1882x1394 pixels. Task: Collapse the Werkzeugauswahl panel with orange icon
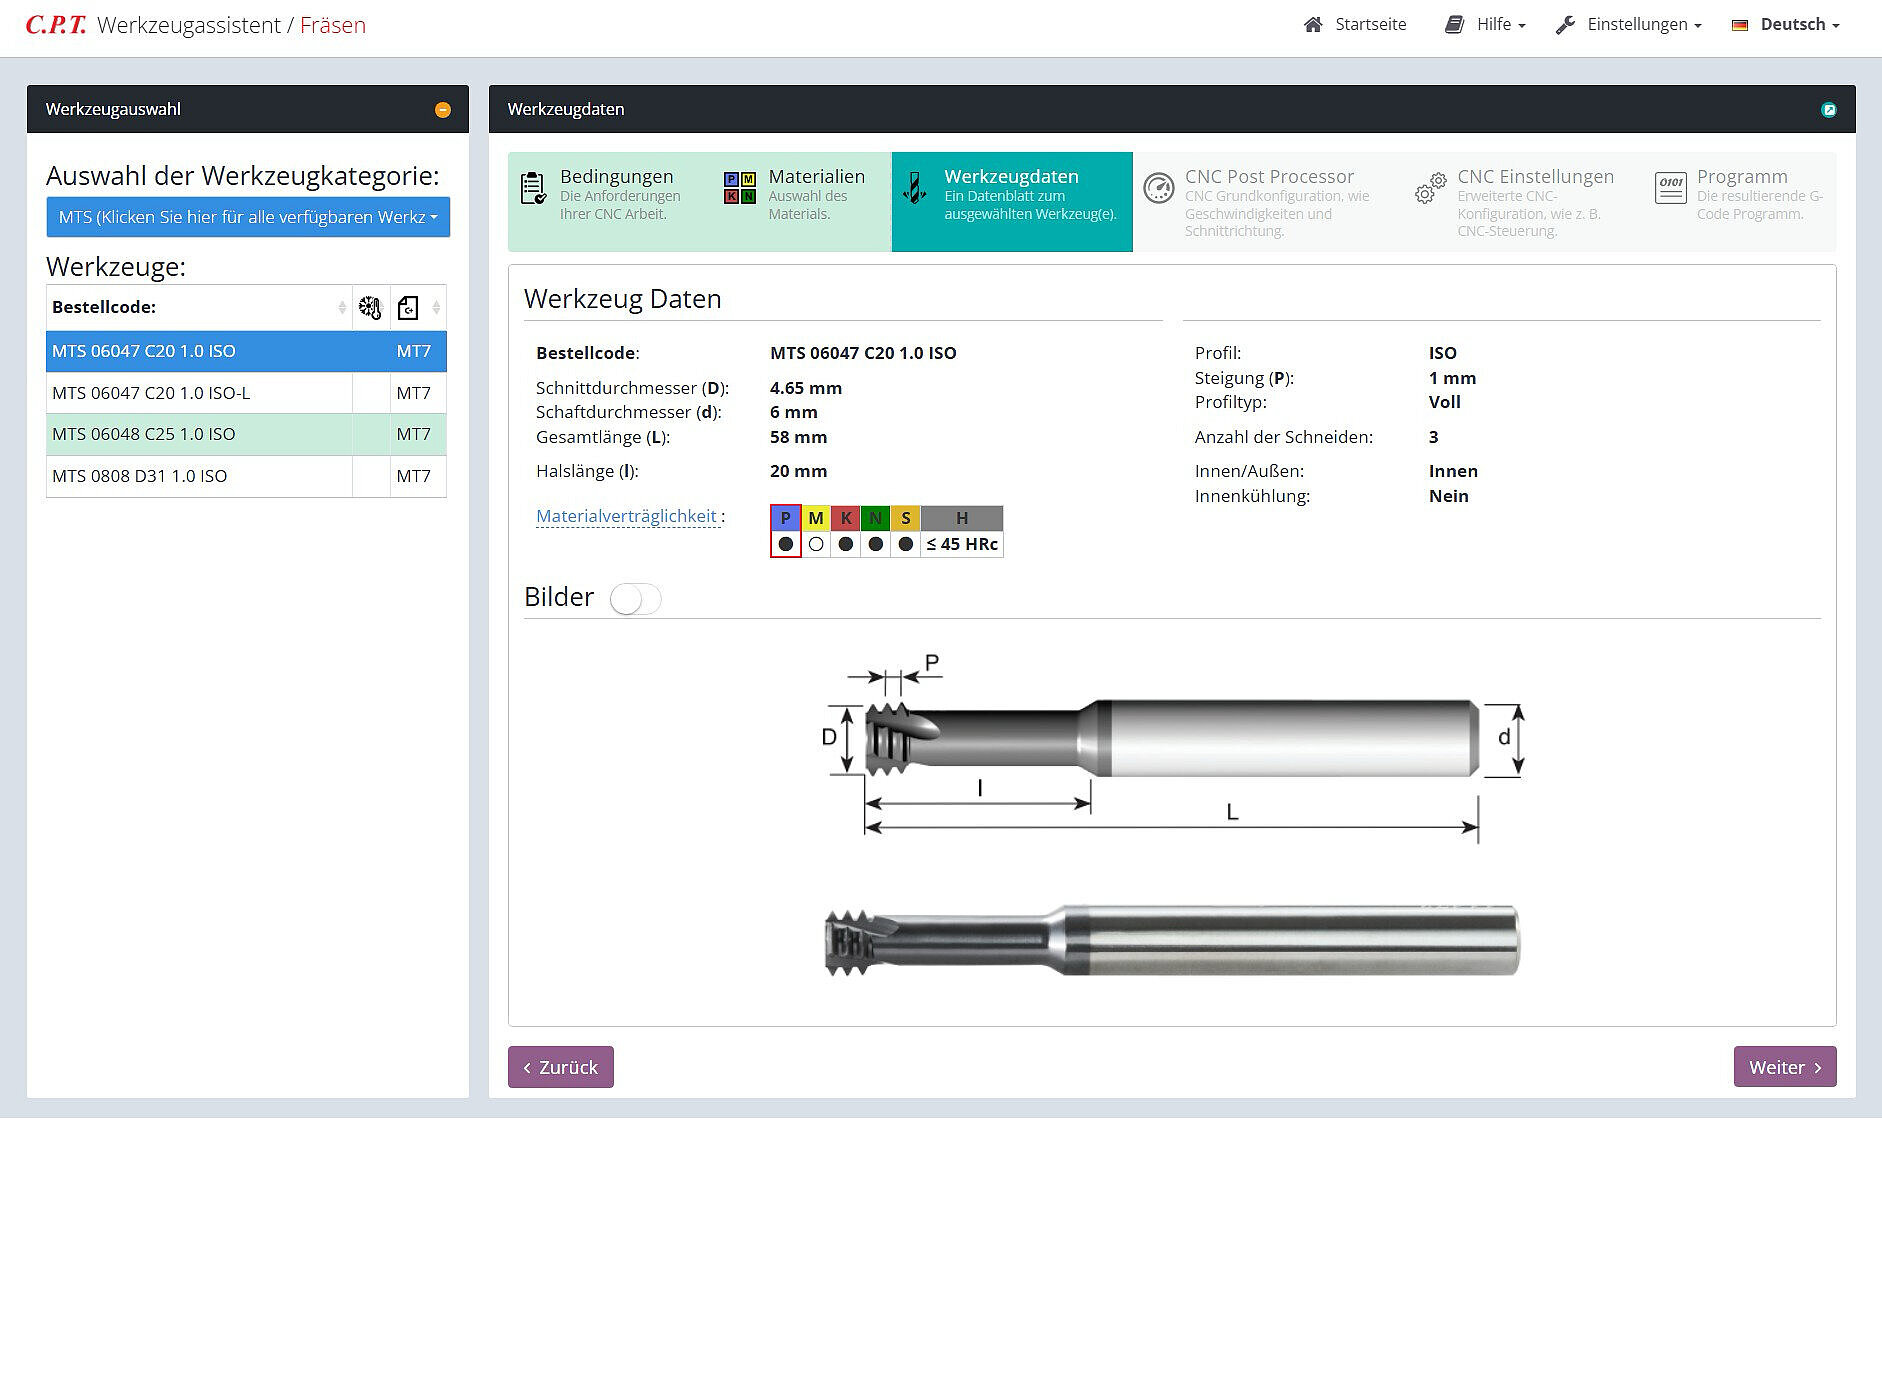(442, 110)
